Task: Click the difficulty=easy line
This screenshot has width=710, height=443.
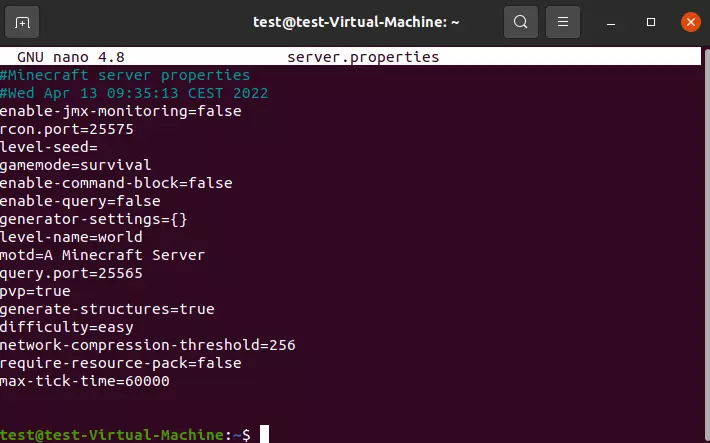Action: 67,327
